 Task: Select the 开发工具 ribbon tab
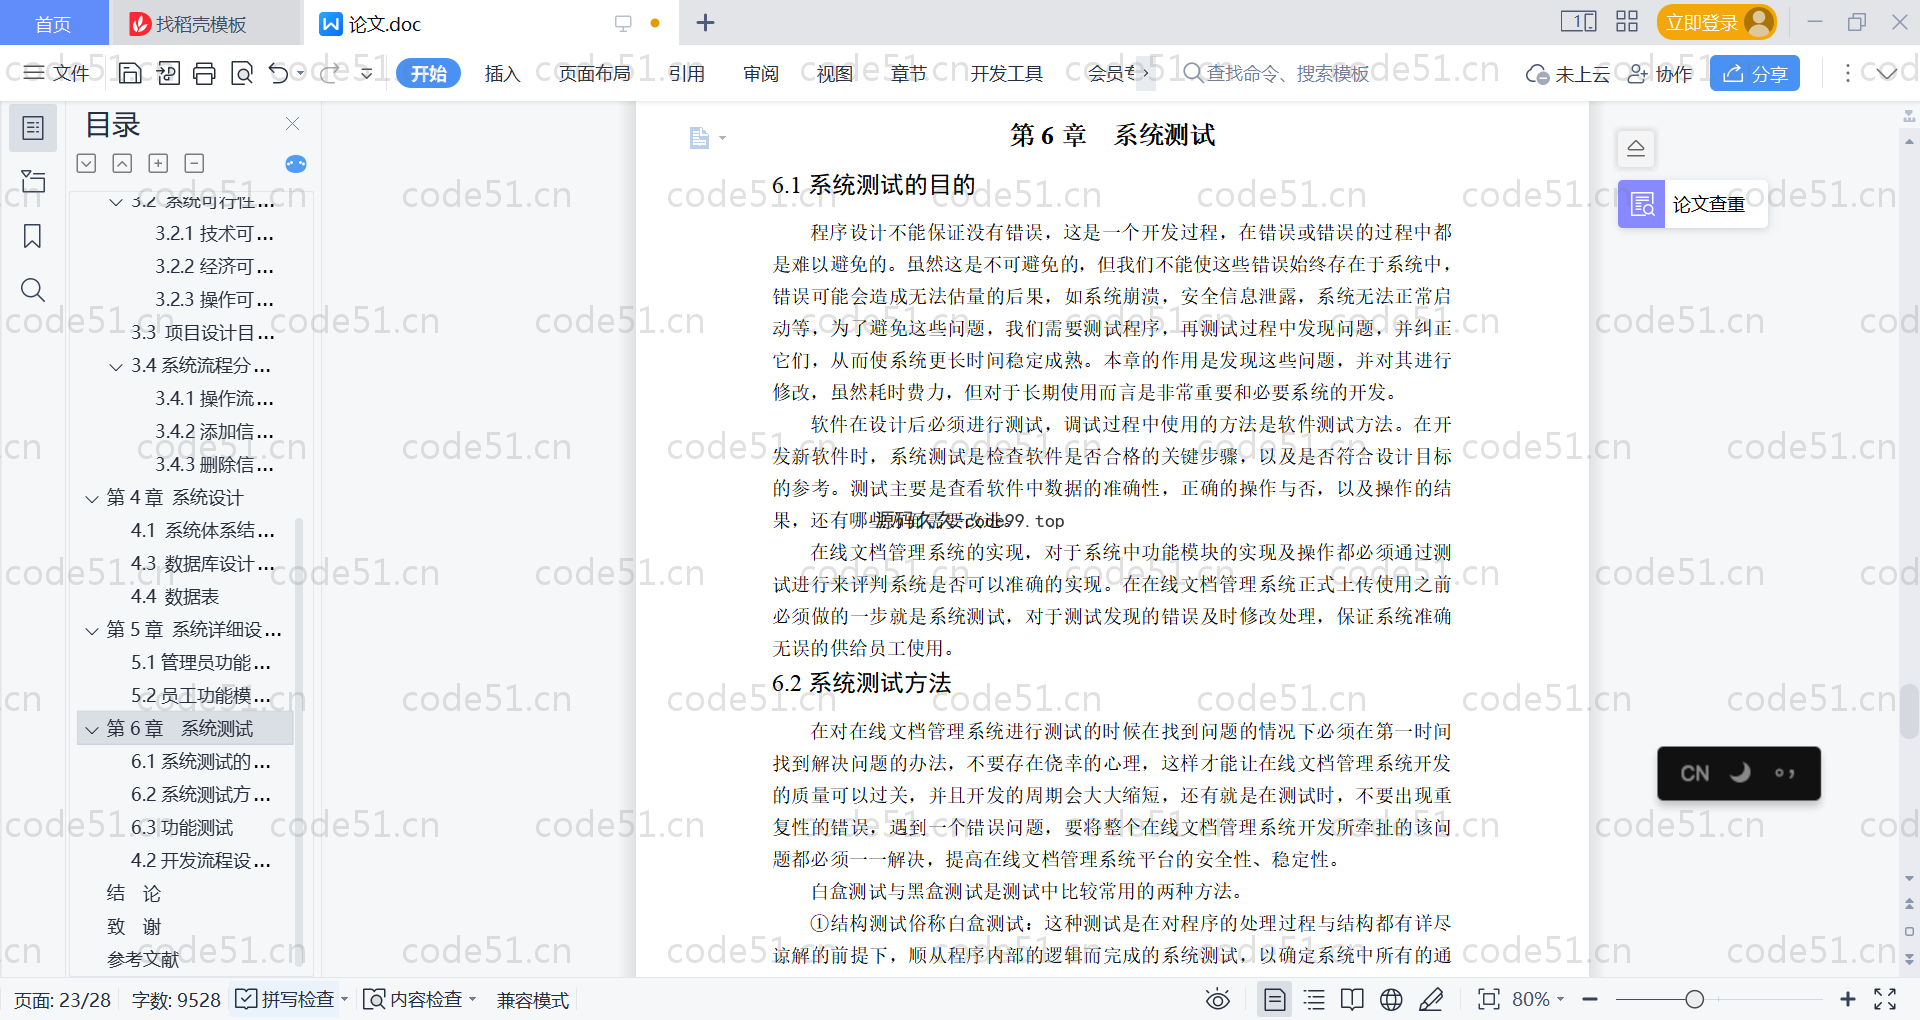point(1006,73)
